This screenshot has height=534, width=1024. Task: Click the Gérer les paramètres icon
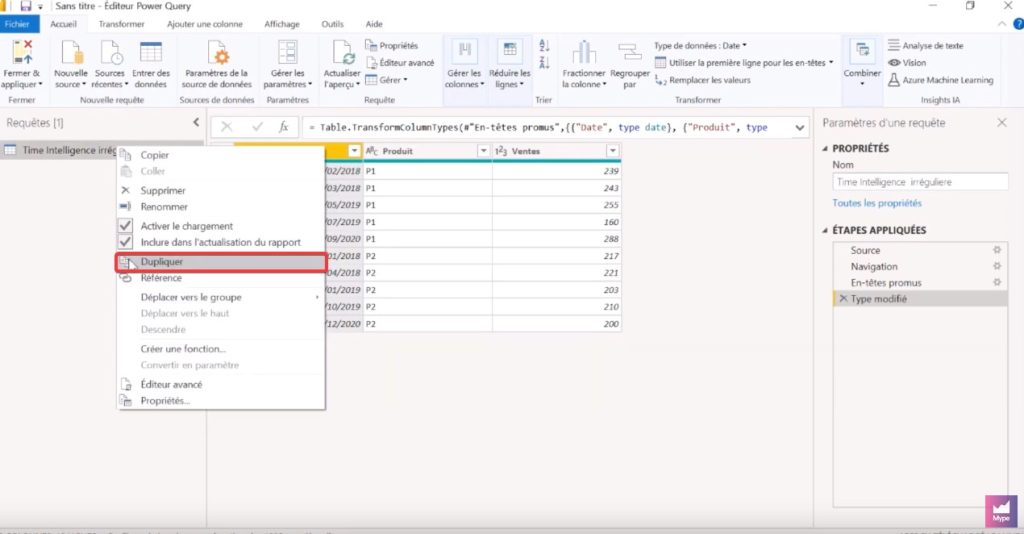pyautogui.click(x=287, y=52)
